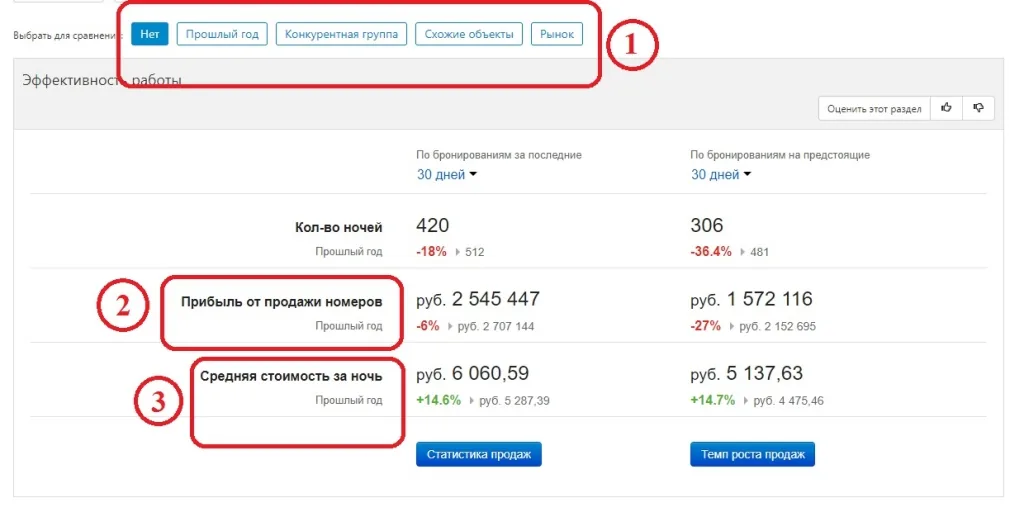Click the thumbs up rating icon
Viewport: 1024px width, 512px height.
946,108
